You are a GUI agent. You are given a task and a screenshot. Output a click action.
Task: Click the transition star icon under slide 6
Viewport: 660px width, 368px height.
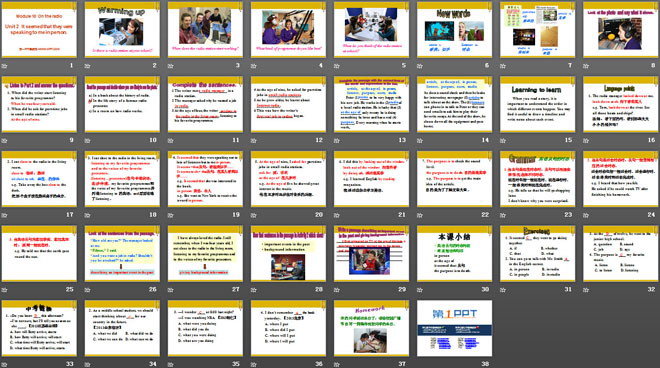(420, 66)
